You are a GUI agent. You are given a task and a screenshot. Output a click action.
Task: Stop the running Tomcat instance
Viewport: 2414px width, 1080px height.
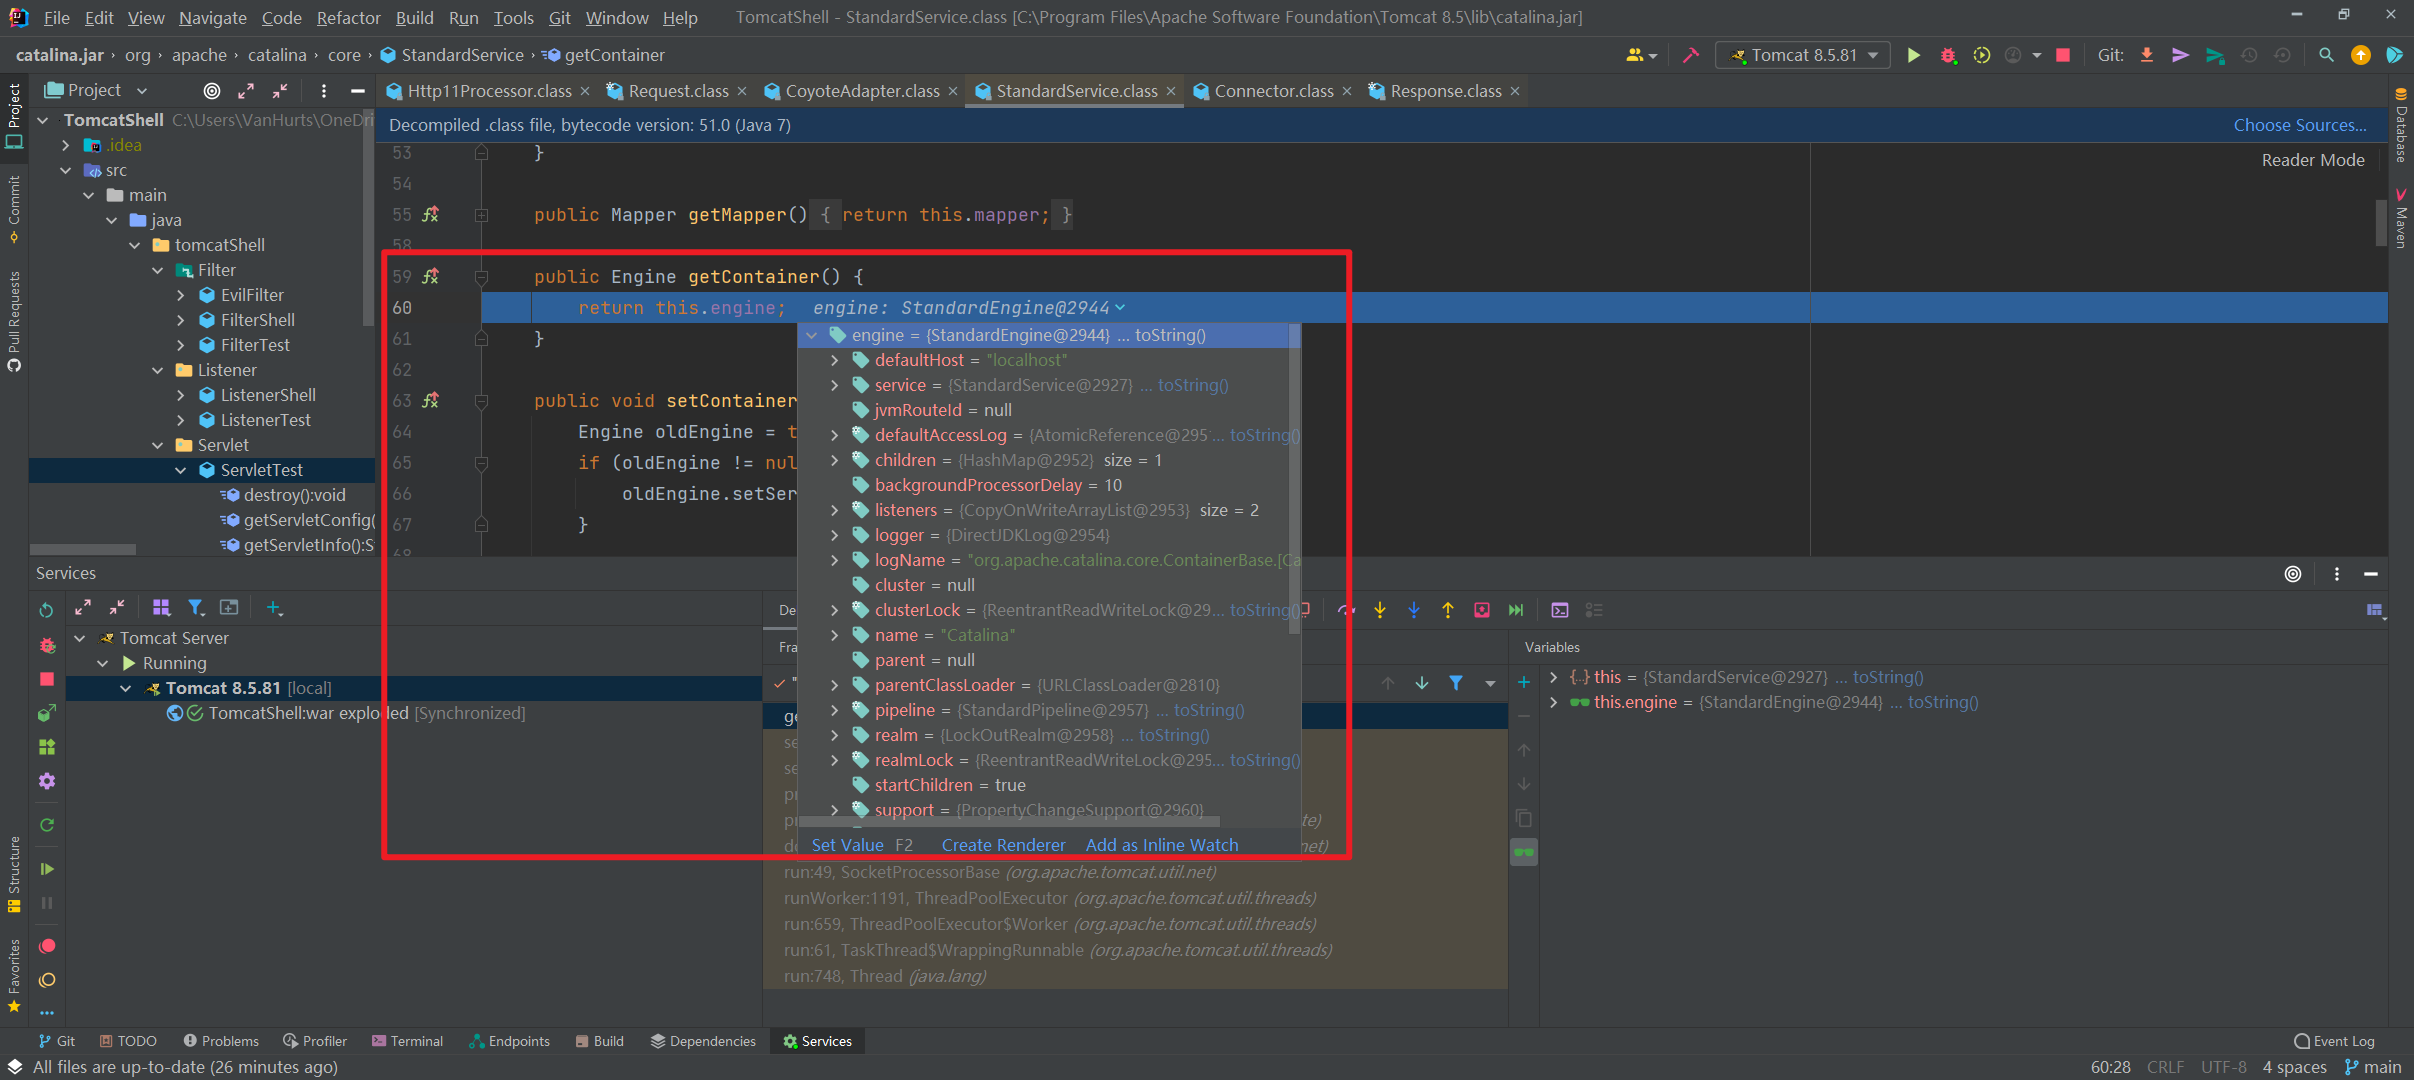pyautogui.click(x=2063, y=55)
